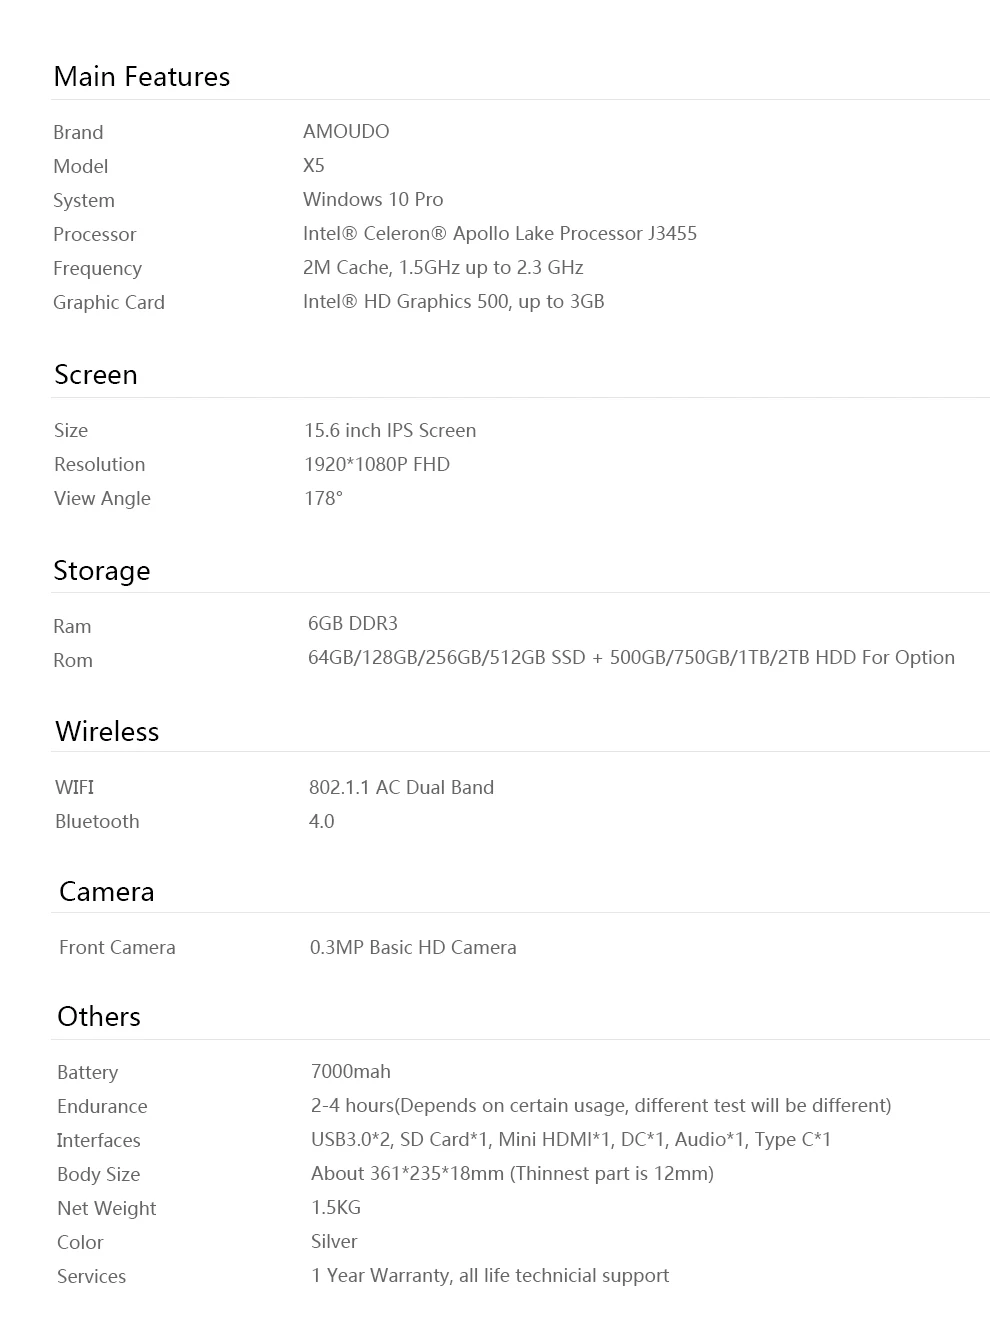Image resolution: width=990 pixels, height=1343 pixels.
Task: Click the Windows 10 Pro system text
Action: [373, 199]
